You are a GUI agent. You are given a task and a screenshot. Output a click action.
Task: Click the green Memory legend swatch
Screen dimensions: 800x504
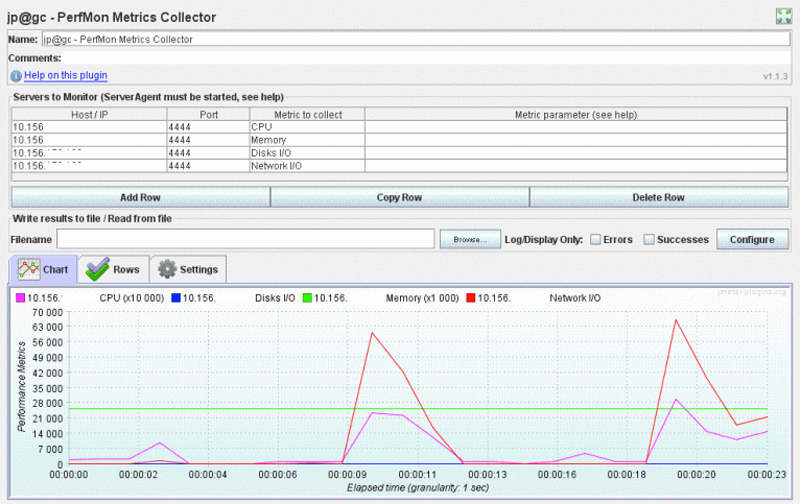(x=308, y=298)
